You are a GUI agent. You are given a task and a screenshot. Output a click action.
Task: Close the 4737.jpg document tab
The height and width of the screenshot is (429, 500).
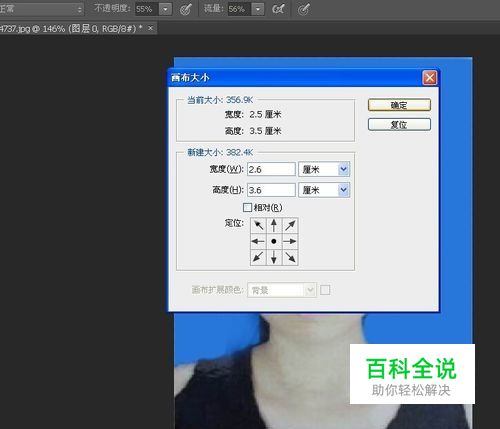pyautogui.click(x=150, y=28)
